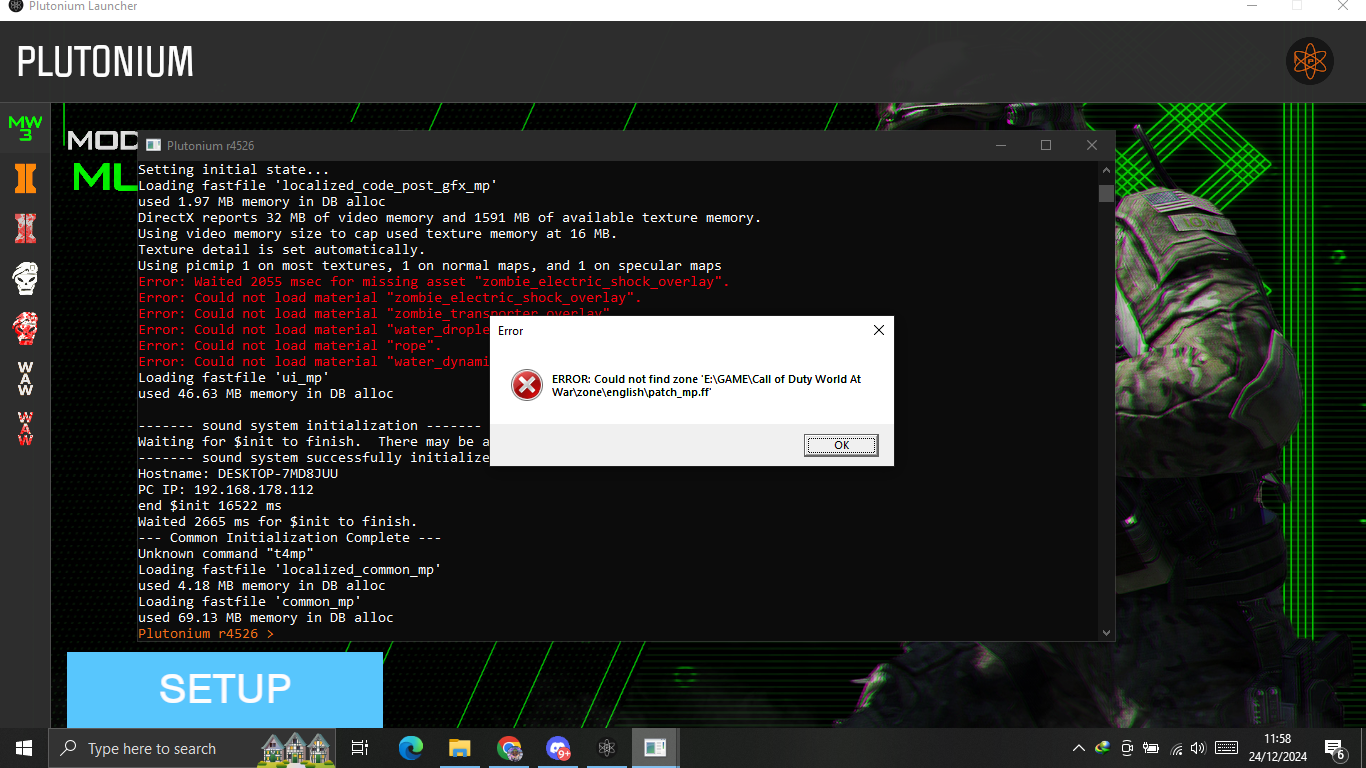Click the houses search highlight icon
Viewport: 1366px width, 768px height.
pyautogui.click(x=295, y=748)
